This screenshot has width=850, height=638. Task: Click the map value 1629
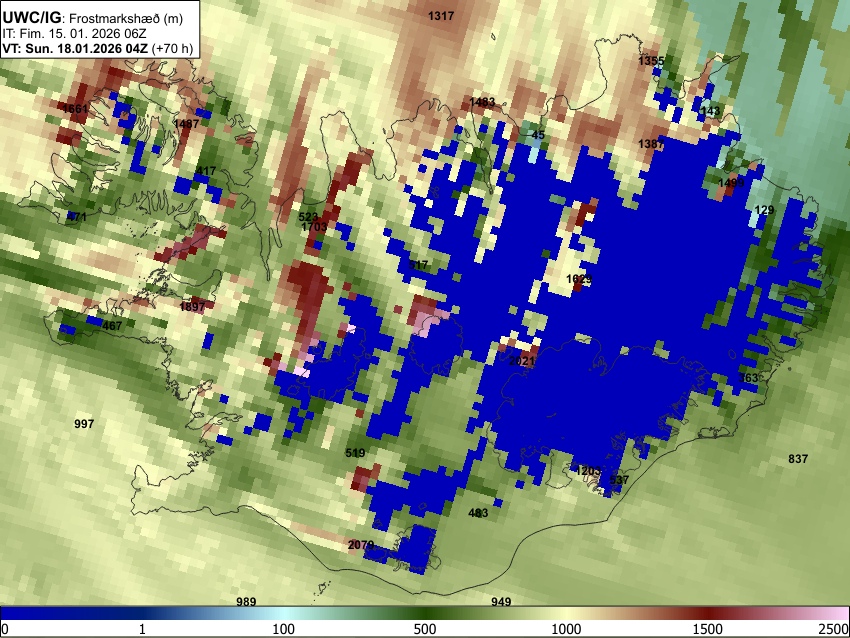pos(579,279)
